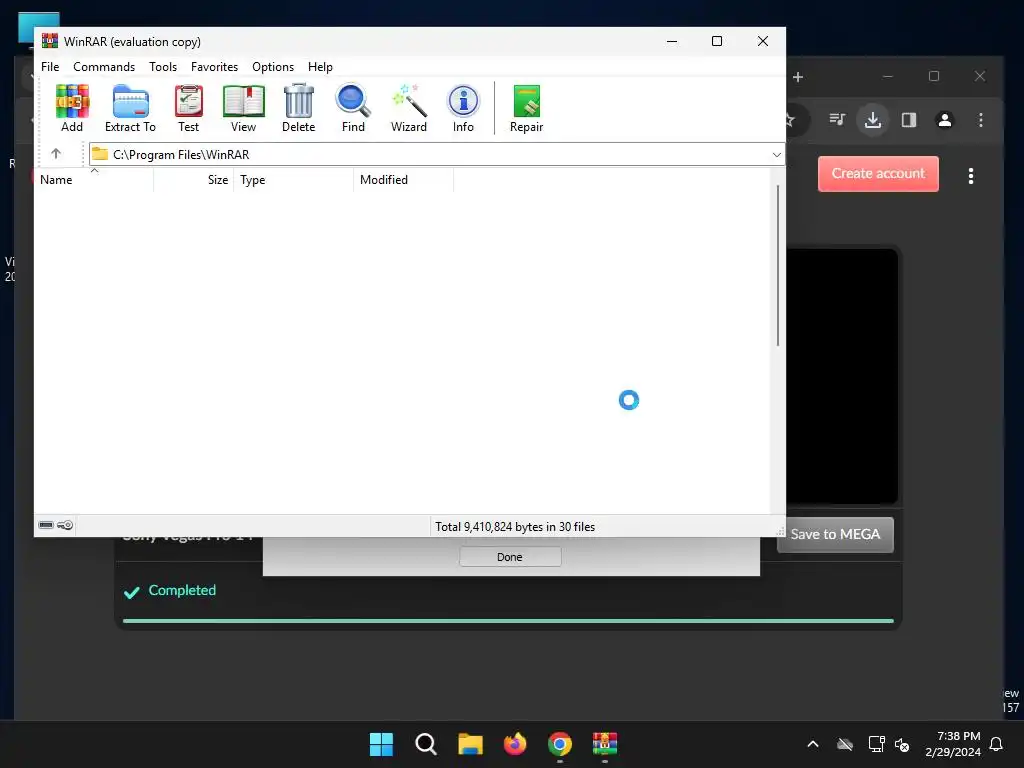Viewport: 1024px width, 768px height.
Task: Sort by the Modified column header
Action: 403,180
